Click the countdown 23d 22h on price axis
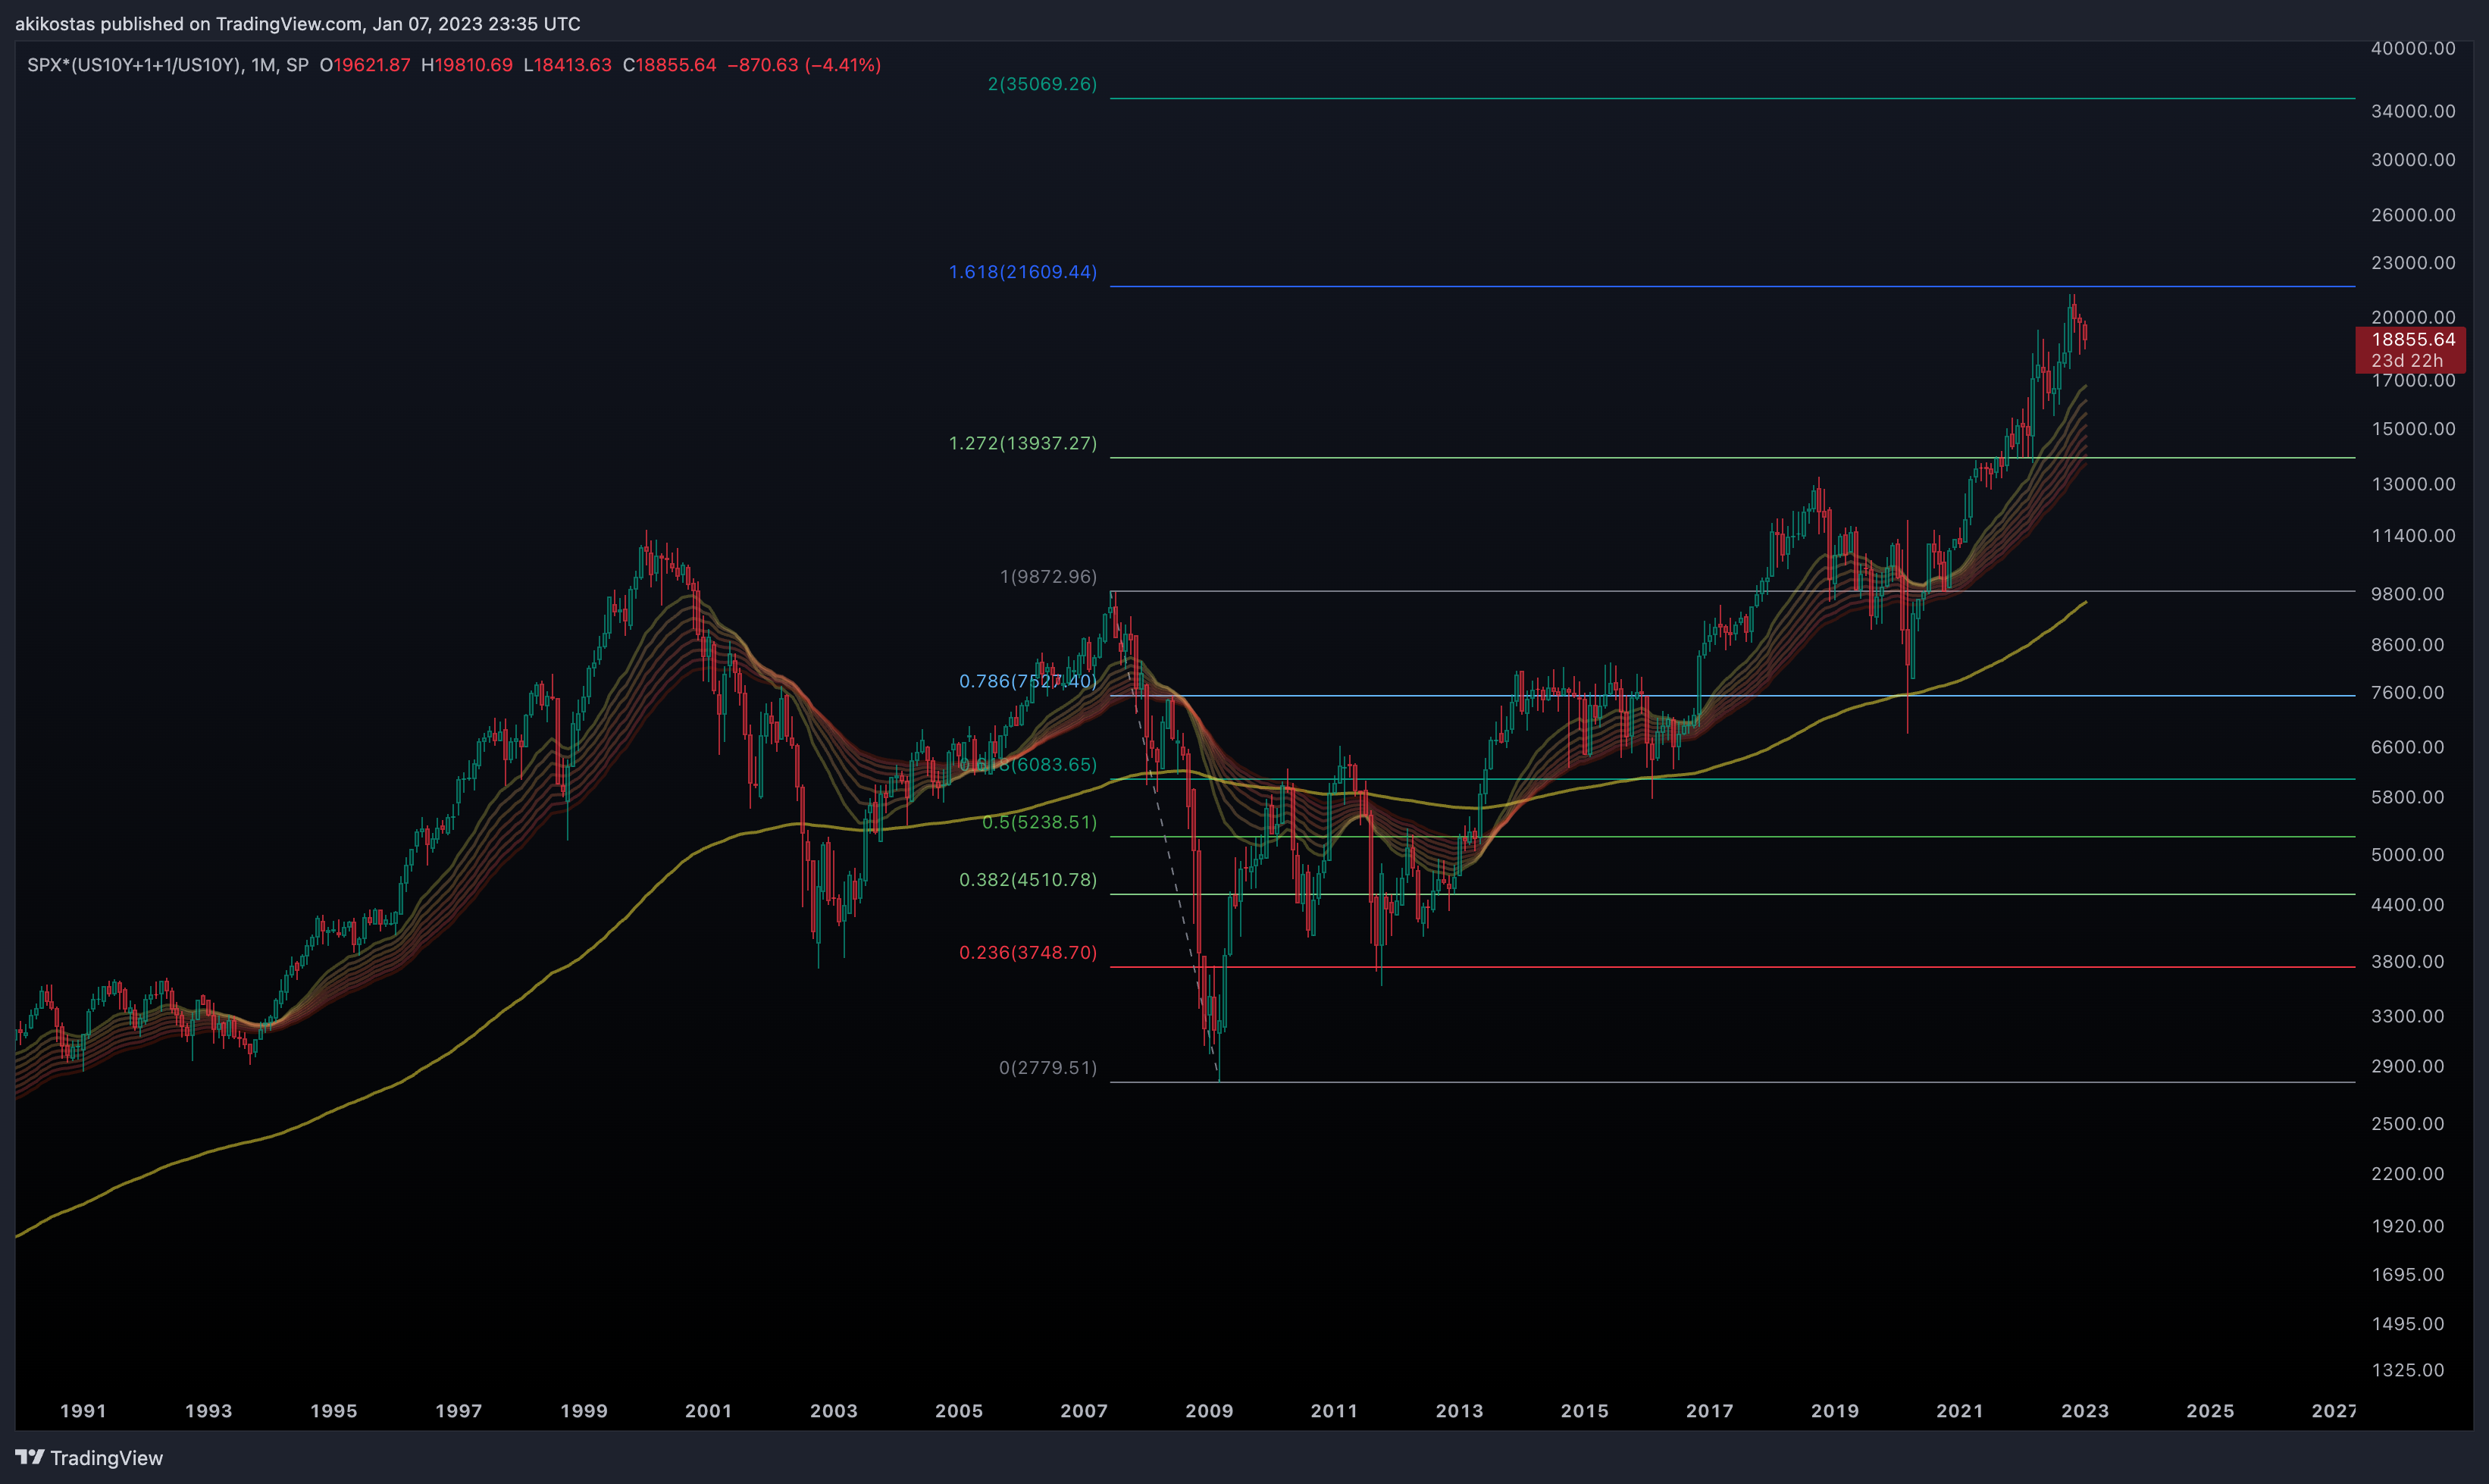 coord(2406,361)
